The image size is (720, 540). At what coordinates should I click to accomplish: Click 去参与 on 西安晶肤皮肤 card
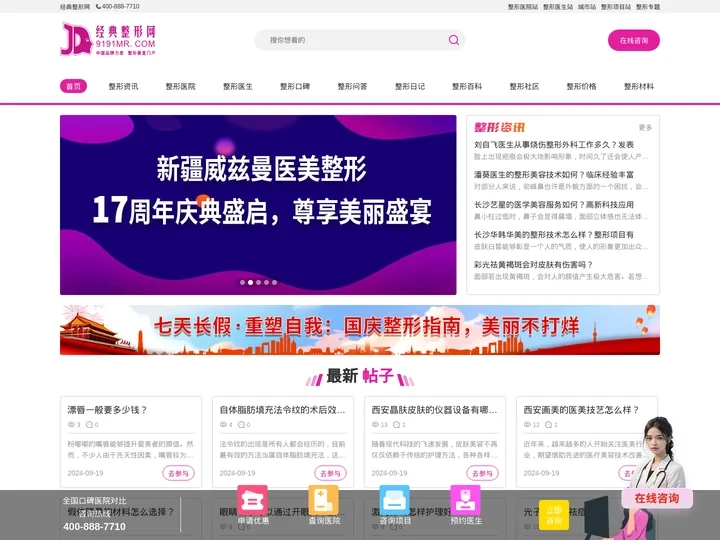point(482,473)
